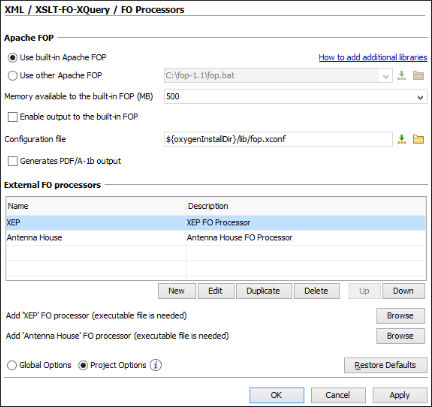Click insert editor variable icon for Configuration file
The height and width of the screenshot is (407, 432).
pos(402,139)
